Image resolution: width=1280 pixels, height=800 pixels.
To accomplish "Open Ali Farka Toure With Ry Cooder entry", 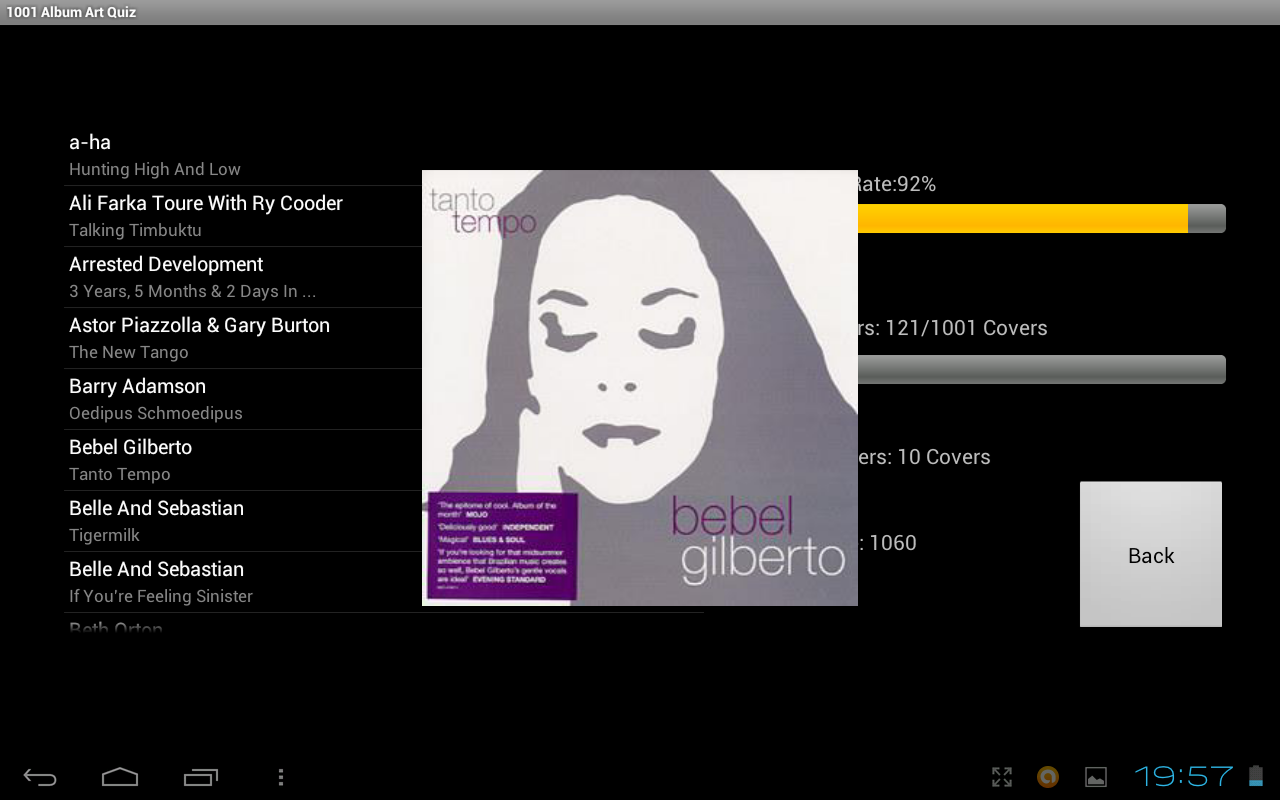I will (x=243, y=216).
